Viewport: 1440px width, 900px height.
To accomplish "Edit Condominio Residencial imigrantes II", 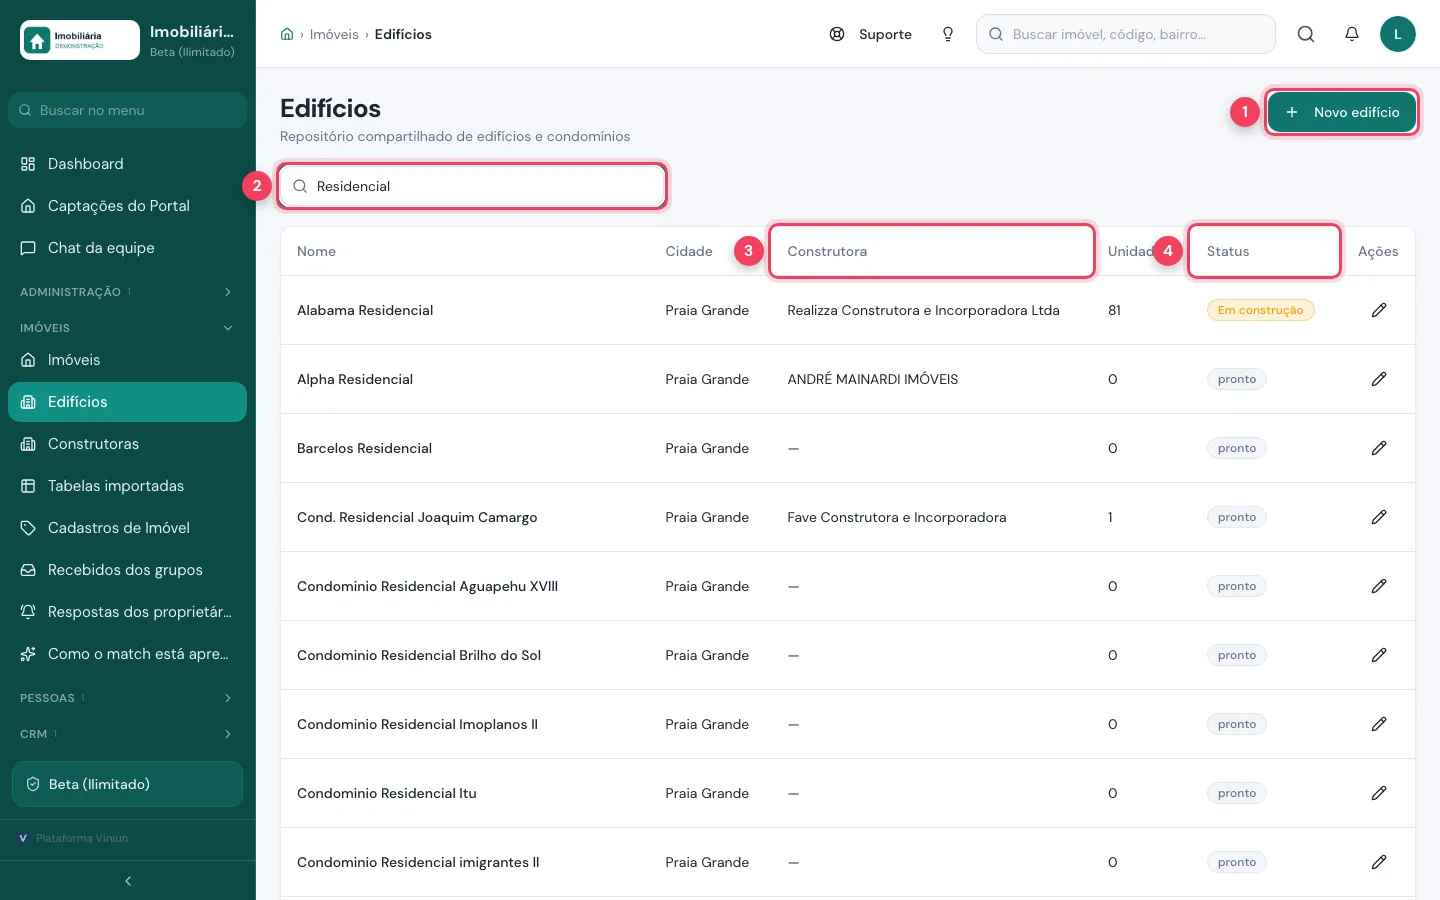I will pyautogui.click(x=1379, y=862).
